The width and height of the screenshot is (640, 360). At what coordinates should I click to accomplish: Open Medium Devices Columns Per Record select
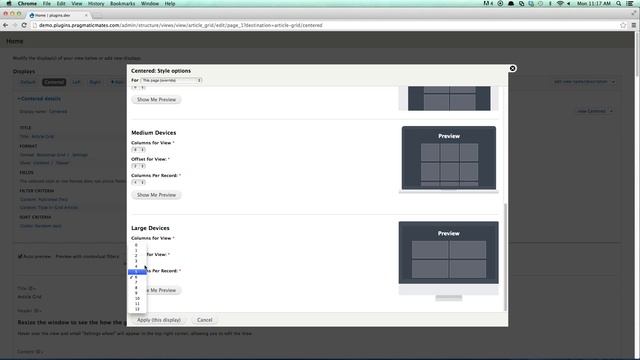pos(138,182)
